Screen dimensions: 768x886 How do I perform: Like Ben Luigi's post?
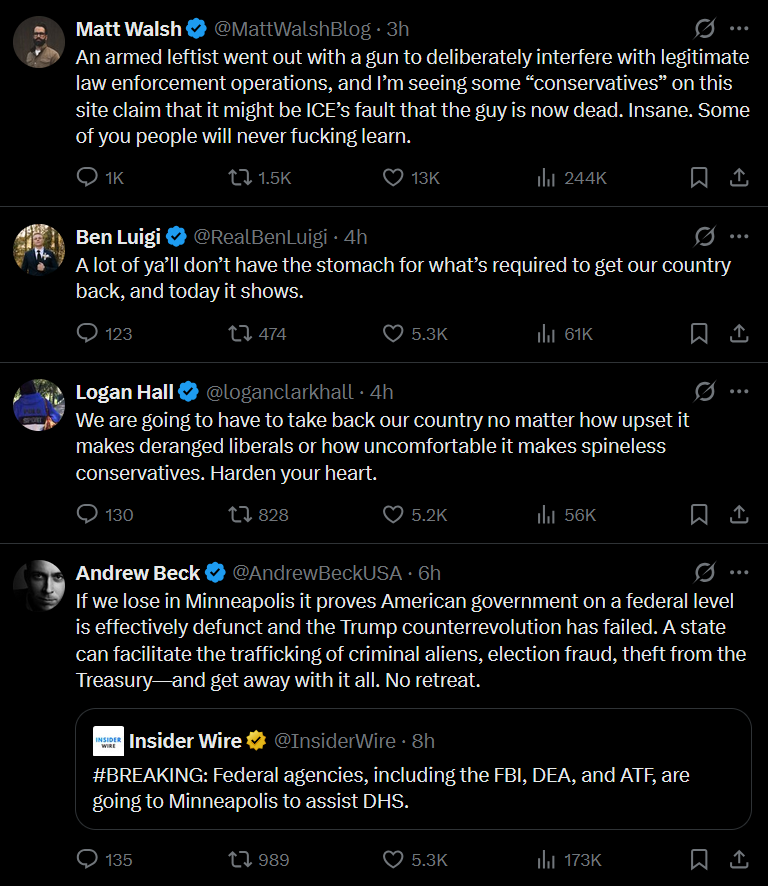394,334
